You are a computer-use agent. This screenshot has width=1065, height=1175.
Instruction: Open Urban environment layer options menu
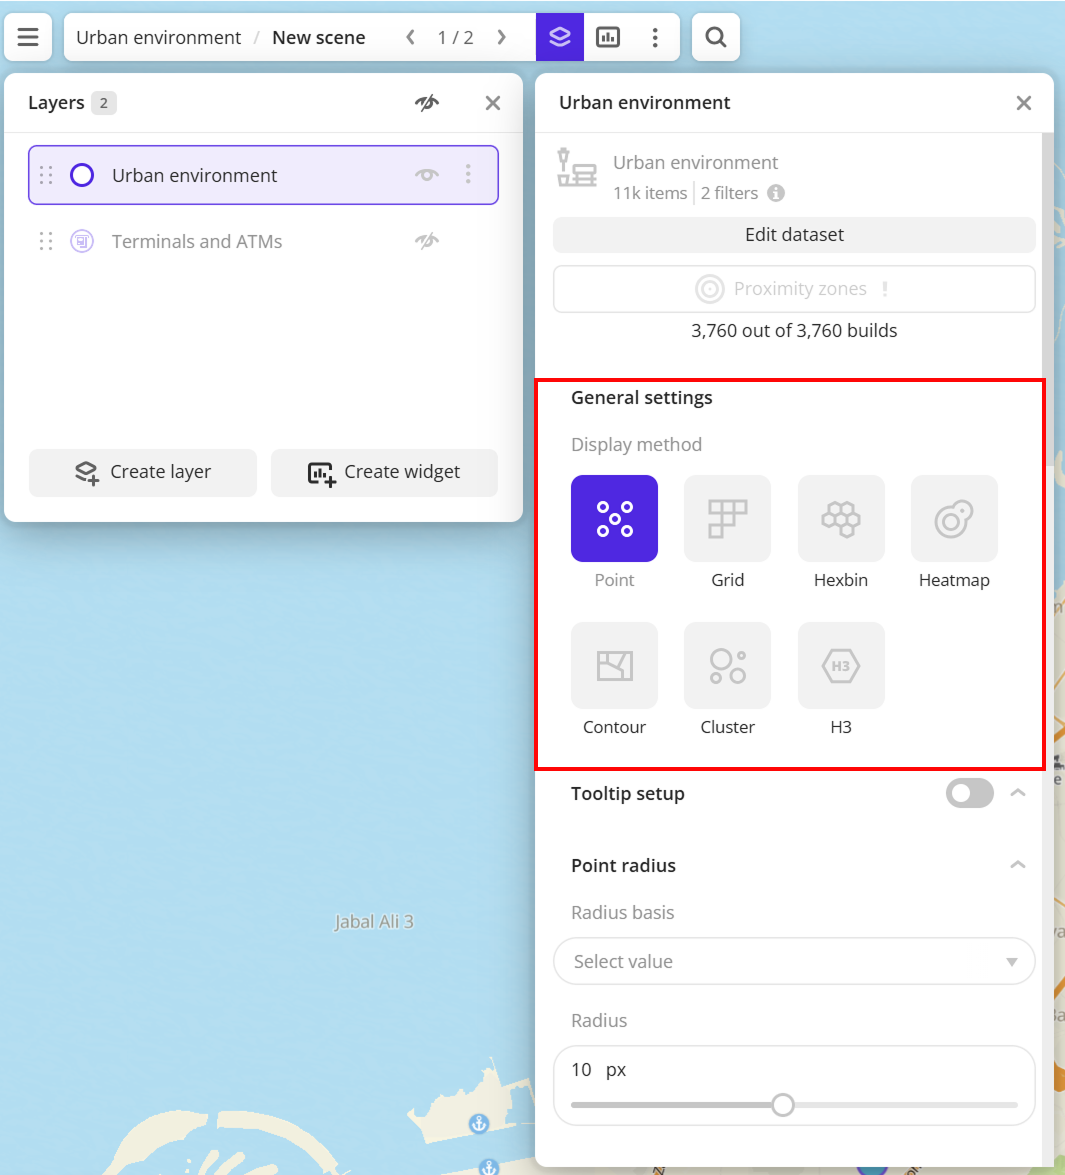468,175
